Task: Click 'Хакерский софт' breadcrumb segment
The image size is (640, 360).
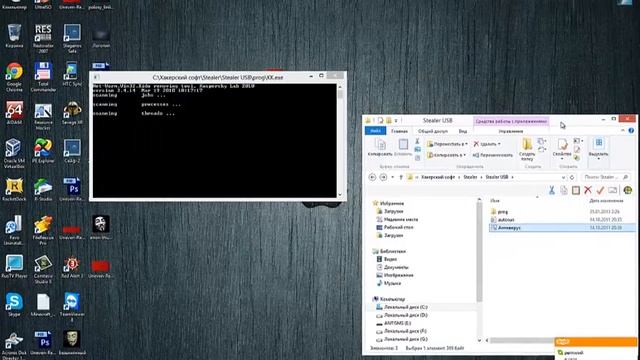Action: (438, 177)
